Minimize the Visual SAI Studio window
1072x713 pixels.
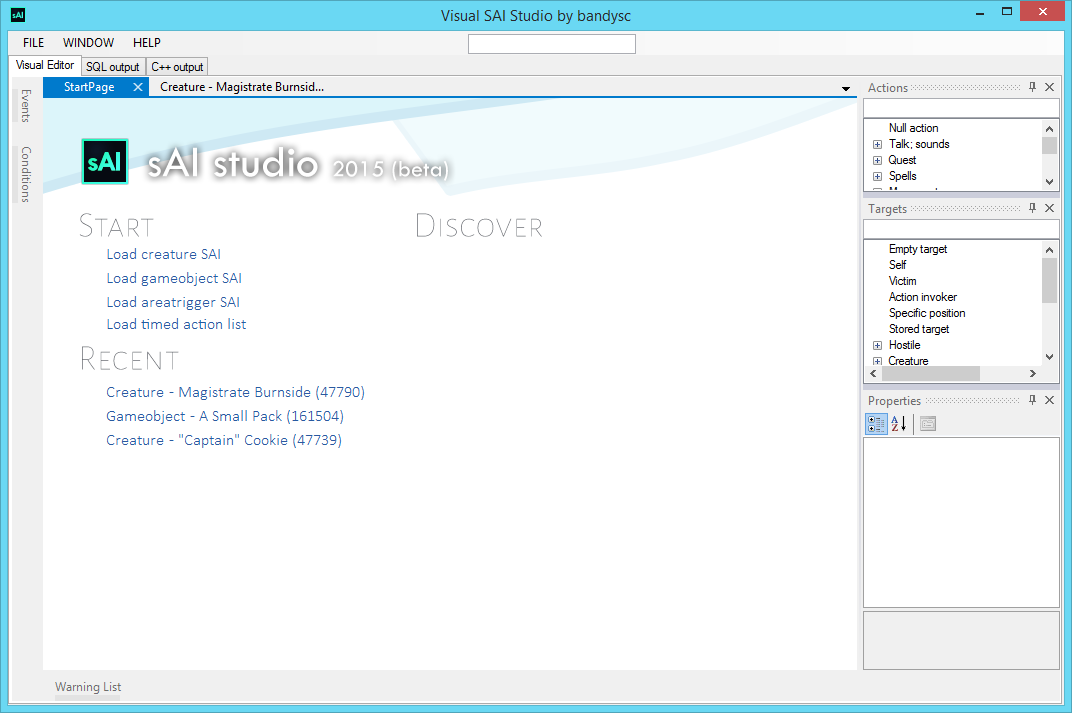point(980,13)
